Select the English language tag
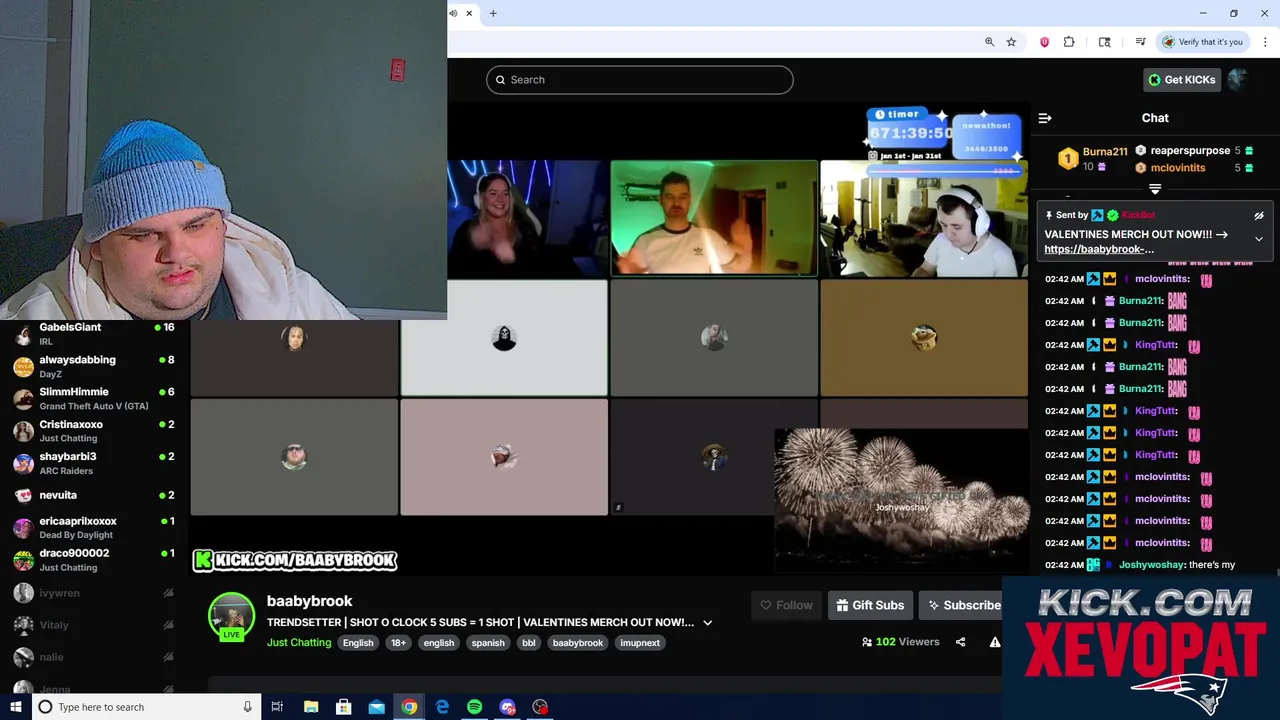 click(358, 643)
